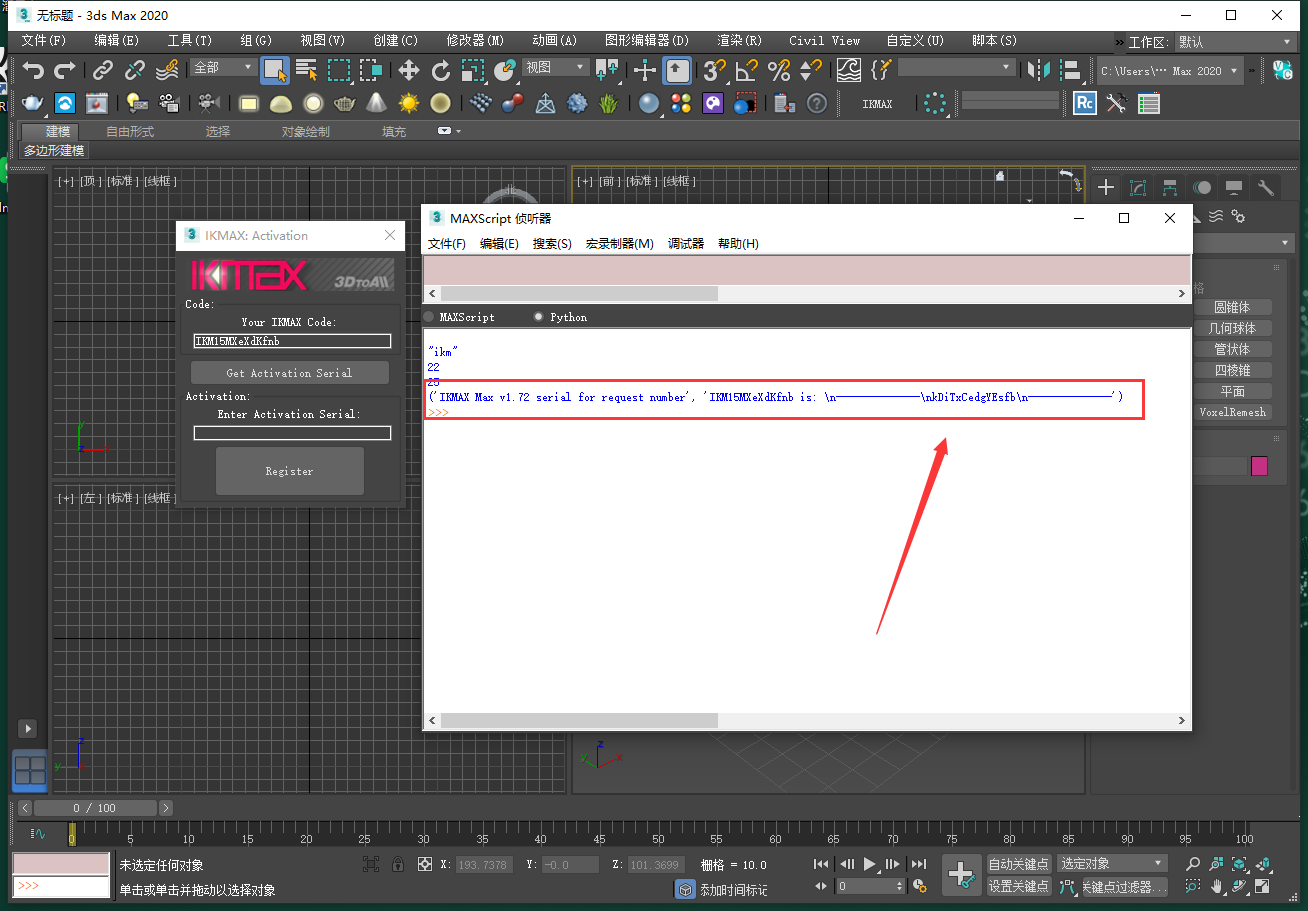Screen dimensions: 1308x911
Task: Open 宏录制器(M) menu in MAXScript listener
Action: 619,244
